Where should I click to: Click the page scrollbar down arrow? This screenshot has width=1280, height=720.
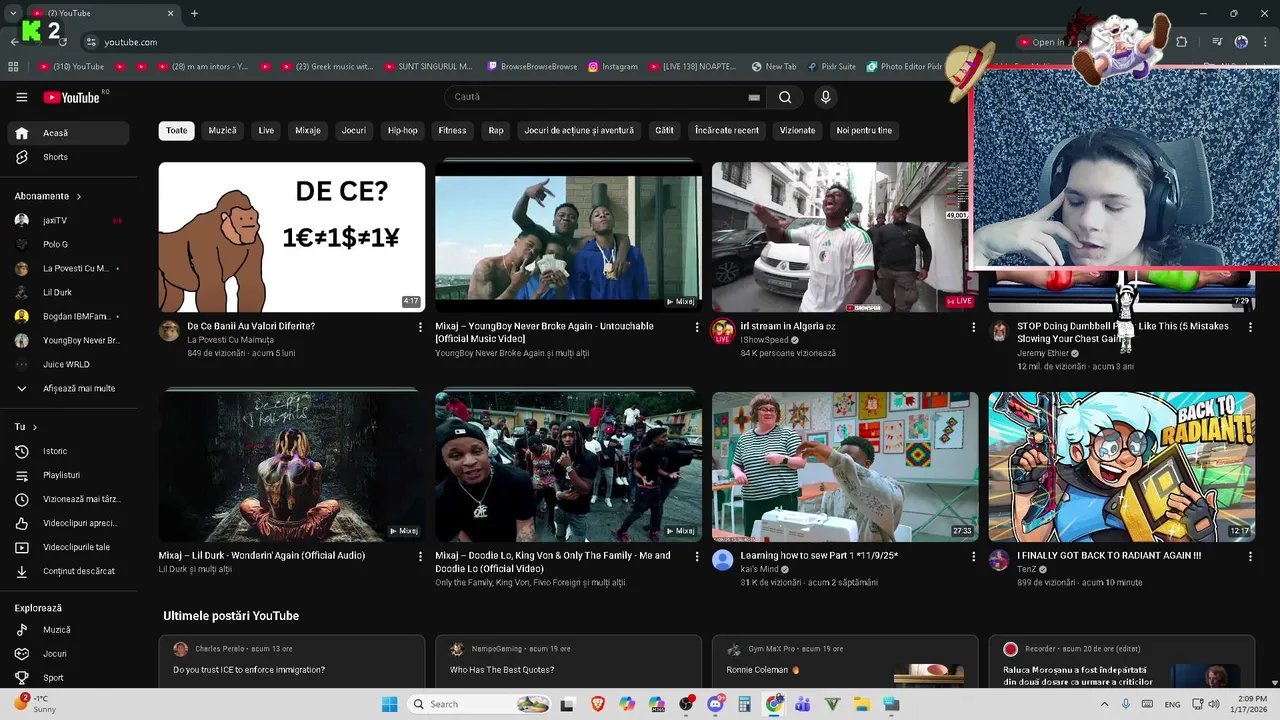coord(1274,683)
